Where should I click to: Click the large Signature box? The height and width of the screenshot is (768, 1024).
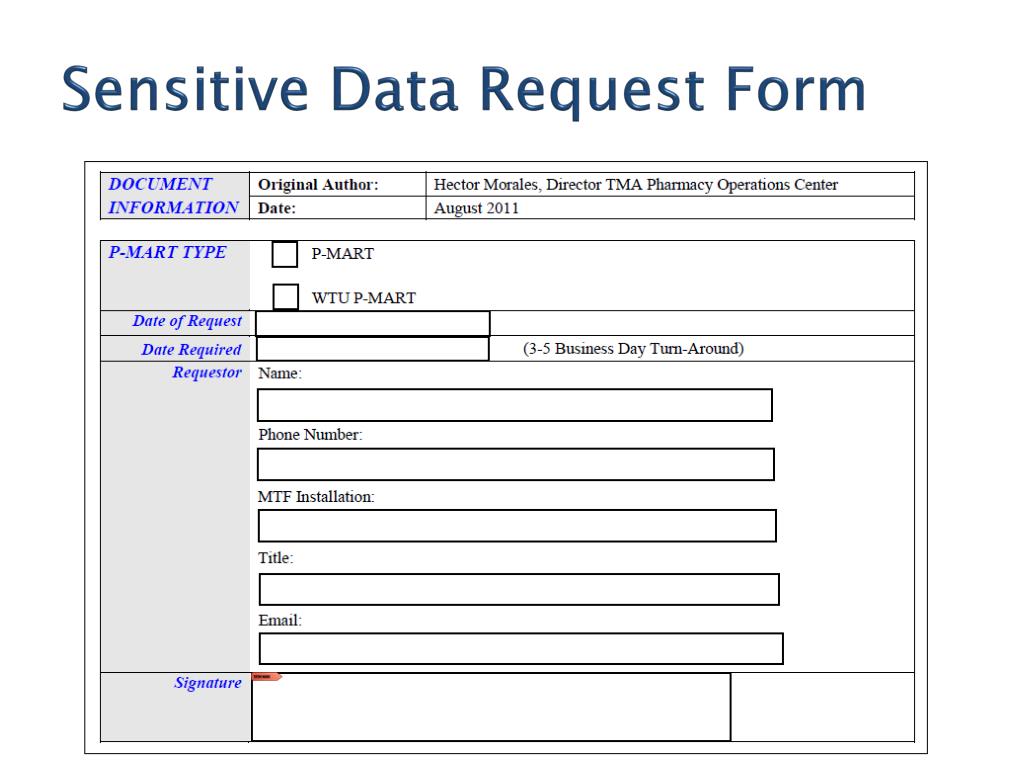click(x=491, y=707)
